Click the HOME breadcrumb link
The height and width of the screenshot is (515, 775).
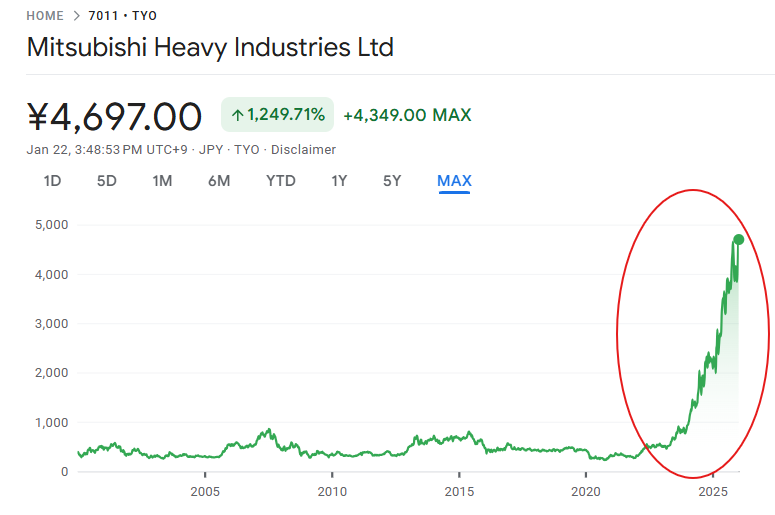[45, 16]
